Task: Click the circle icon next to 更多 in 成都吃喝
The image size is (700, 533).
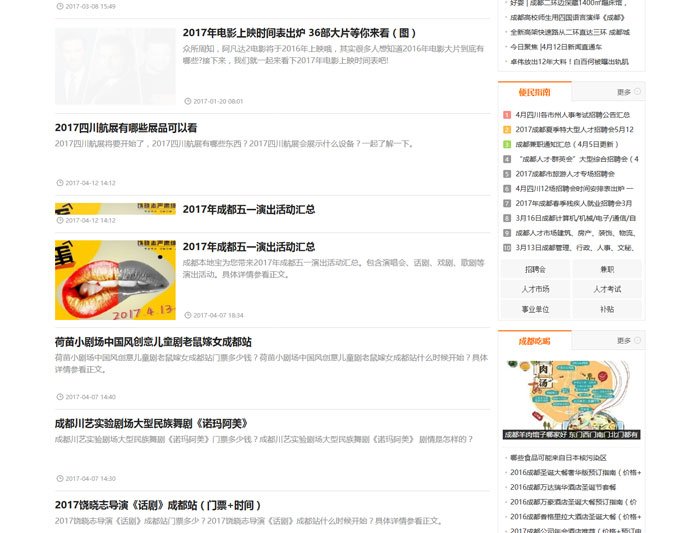Action: pyautogui.click(x=637, y=340)
